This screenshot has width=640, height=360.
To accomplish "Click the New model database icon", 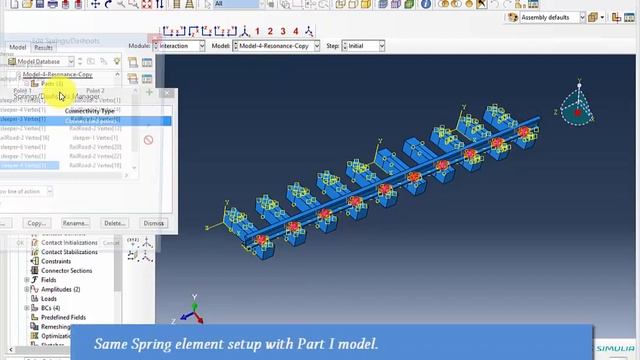I will tap(14, 4).
